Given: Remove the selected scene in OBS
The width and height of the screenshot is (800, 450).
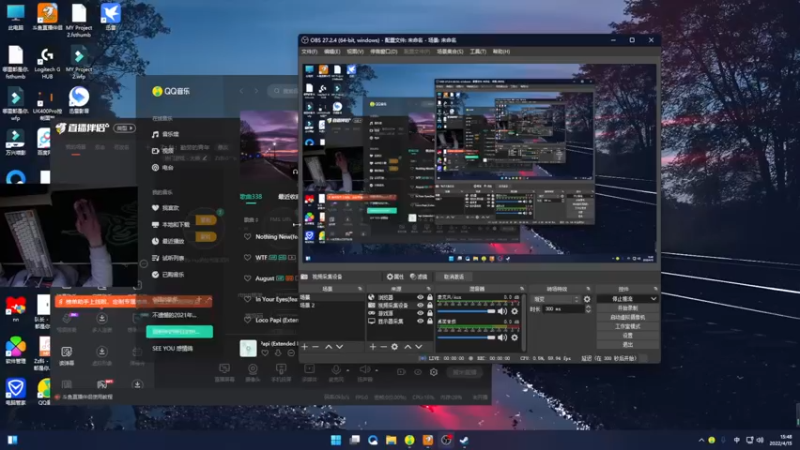Looking at the screenshot, I should coord(315,346).
